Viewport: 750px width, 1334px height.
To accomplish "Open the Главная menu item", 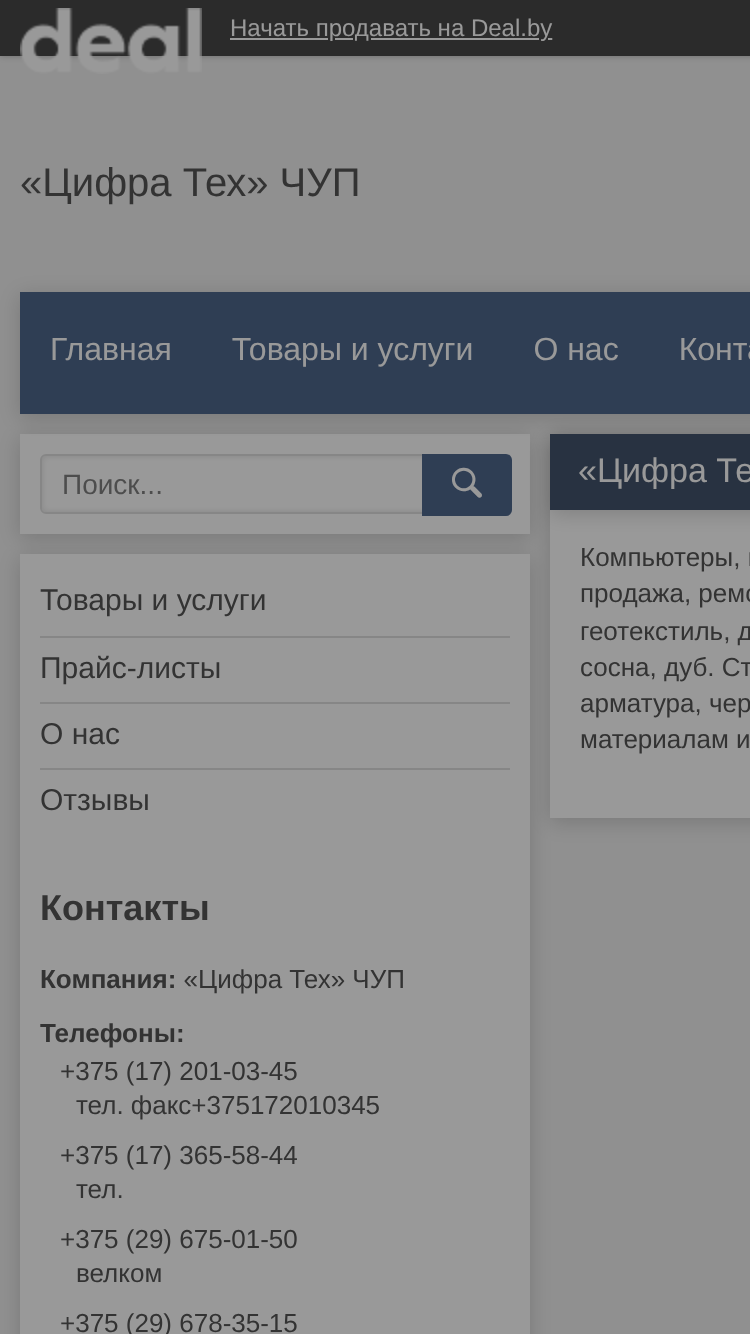I will point(111,350).
